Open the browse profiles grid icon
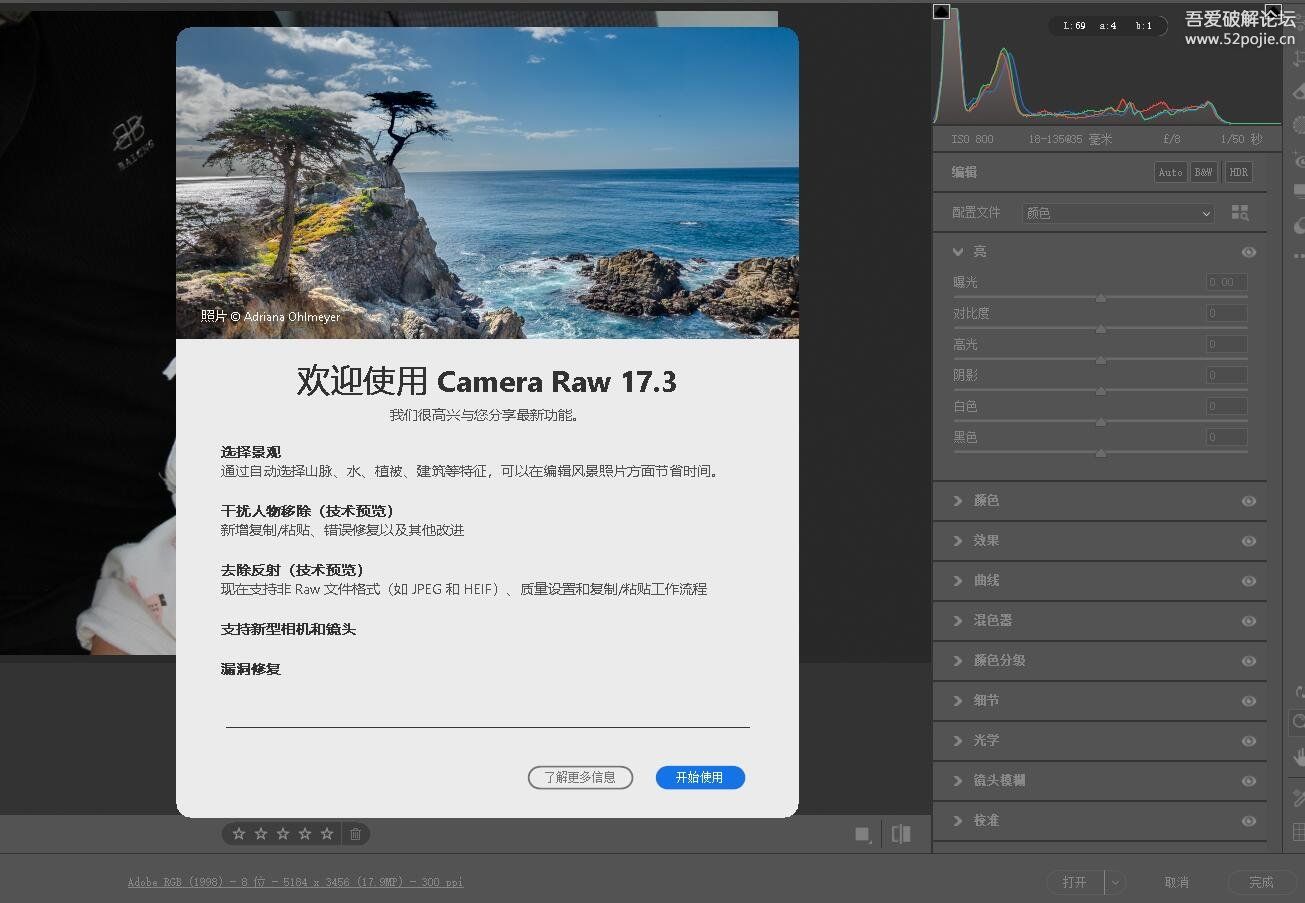 (1240, 213)
